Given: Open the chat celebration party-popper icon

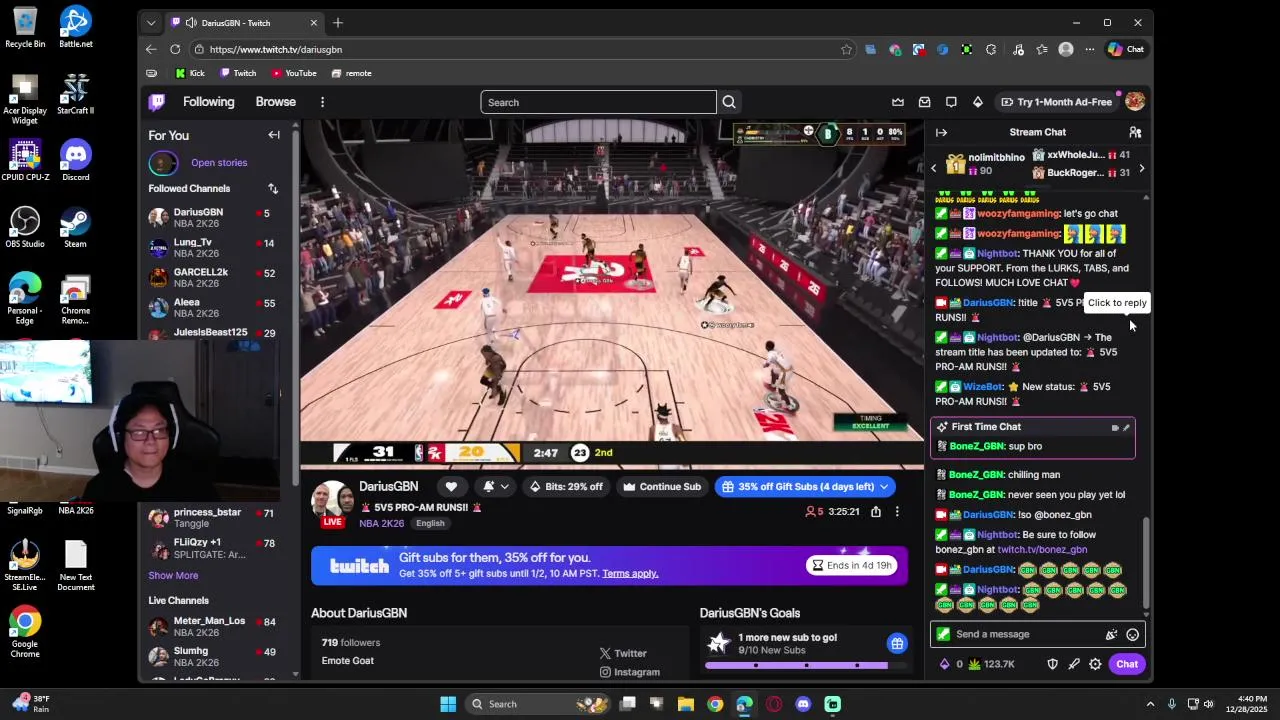Looking at the screenshot, I should pyautogui.click(x=1111, y=634).
